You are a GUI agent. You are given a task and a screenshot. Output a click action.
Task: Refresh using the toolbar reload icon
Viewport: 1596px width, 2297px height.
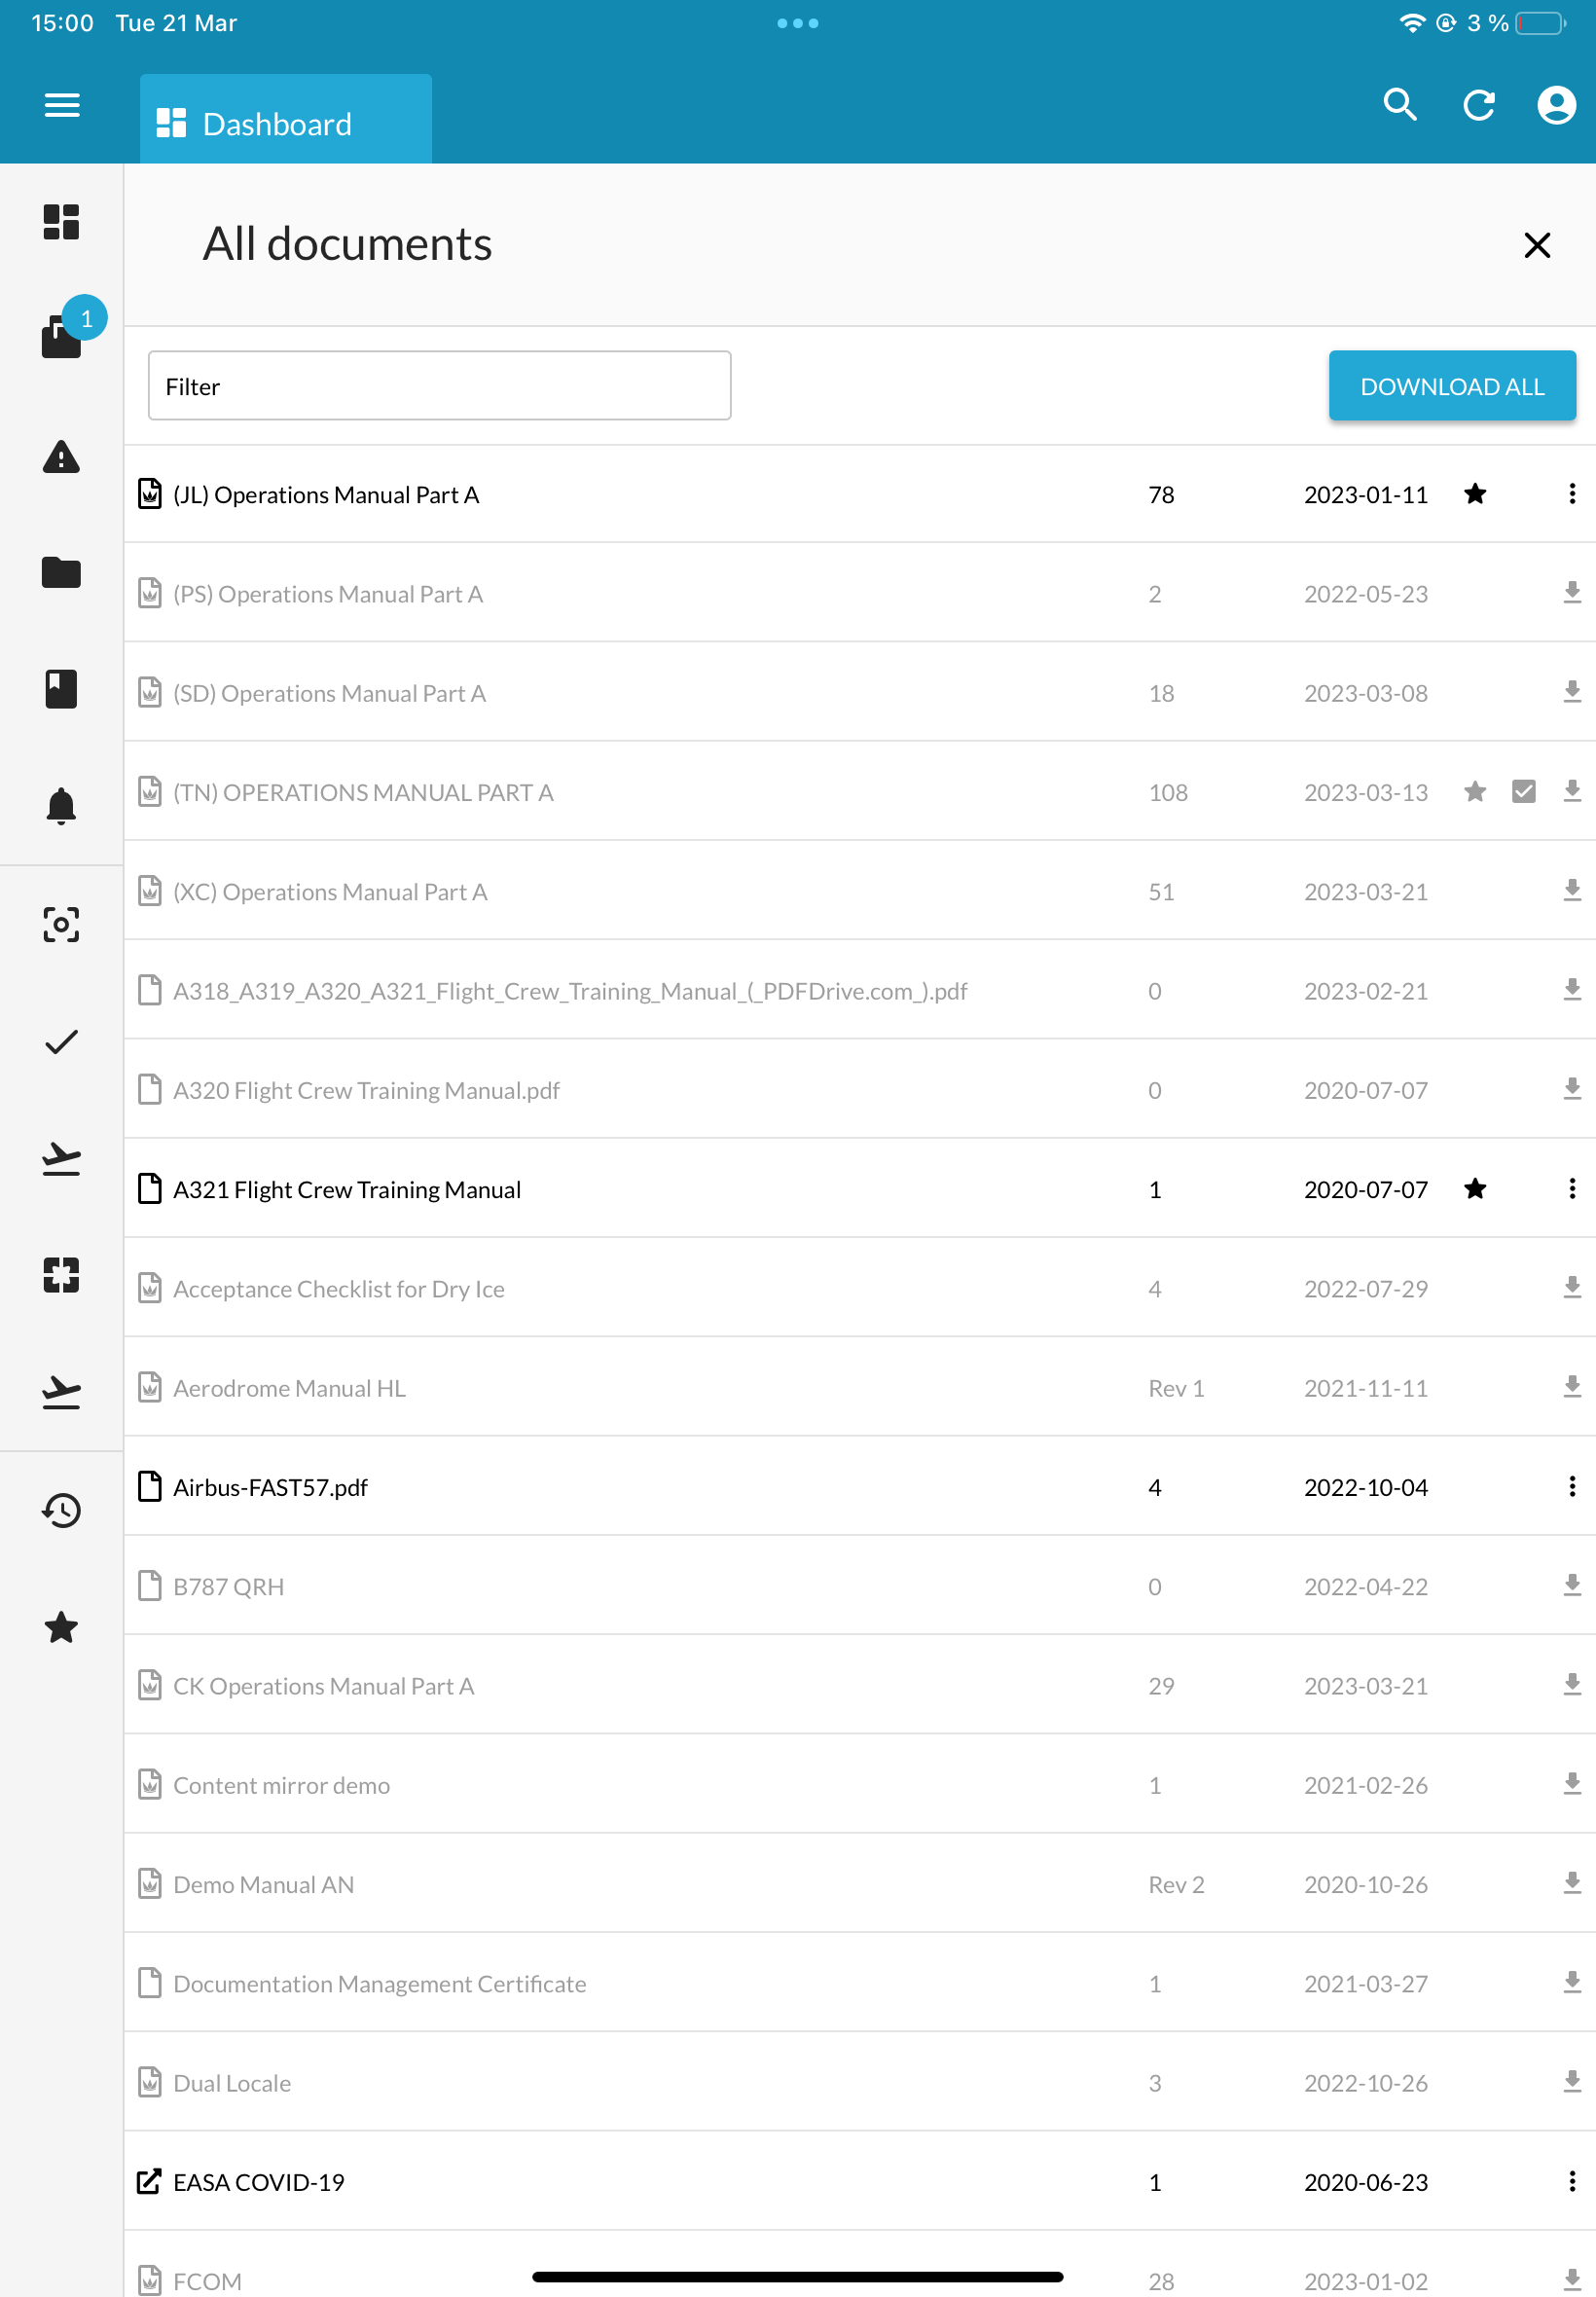1479,104
